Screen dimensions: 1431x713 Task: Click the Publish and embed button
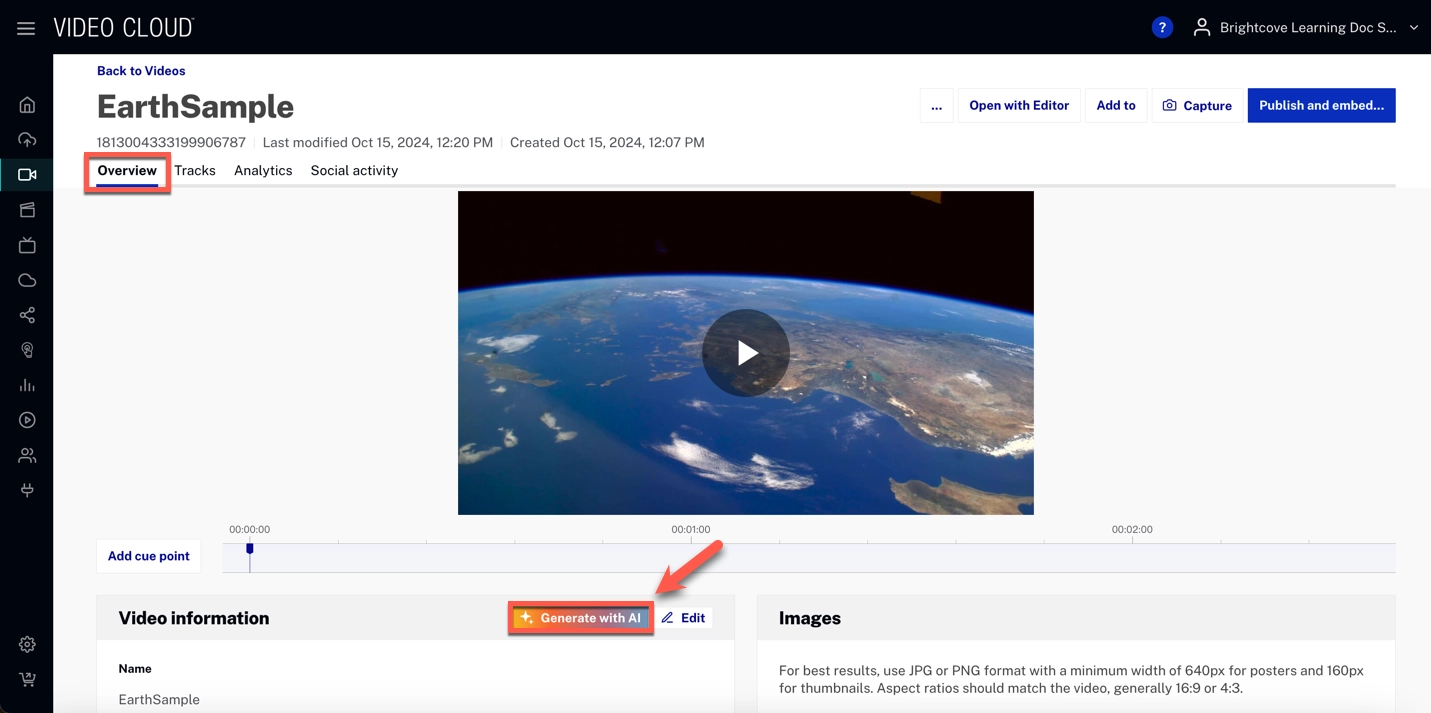pyautogui.click(x=1320, y=106)
